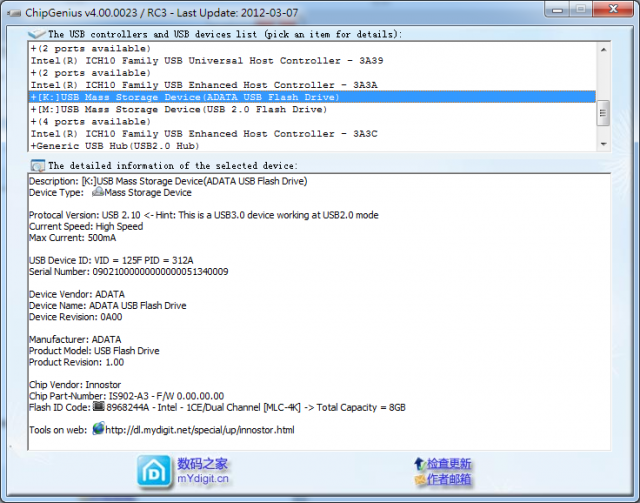This screenshot has width=640, height=503.
Task: Click the device list scrollbar thumb
Action: [x=603, y=113]
